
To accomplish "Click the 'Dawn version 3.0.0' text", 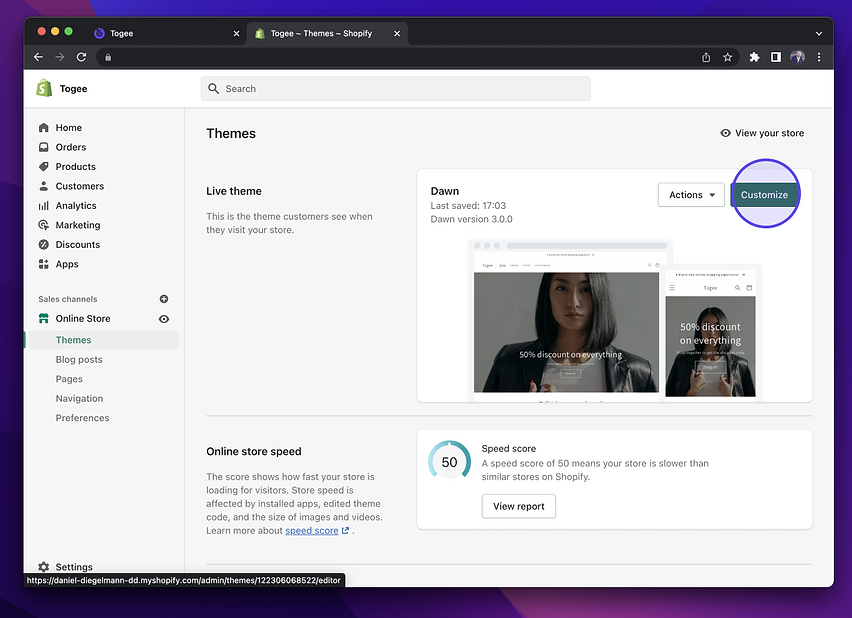I will [x=471, y=219].
